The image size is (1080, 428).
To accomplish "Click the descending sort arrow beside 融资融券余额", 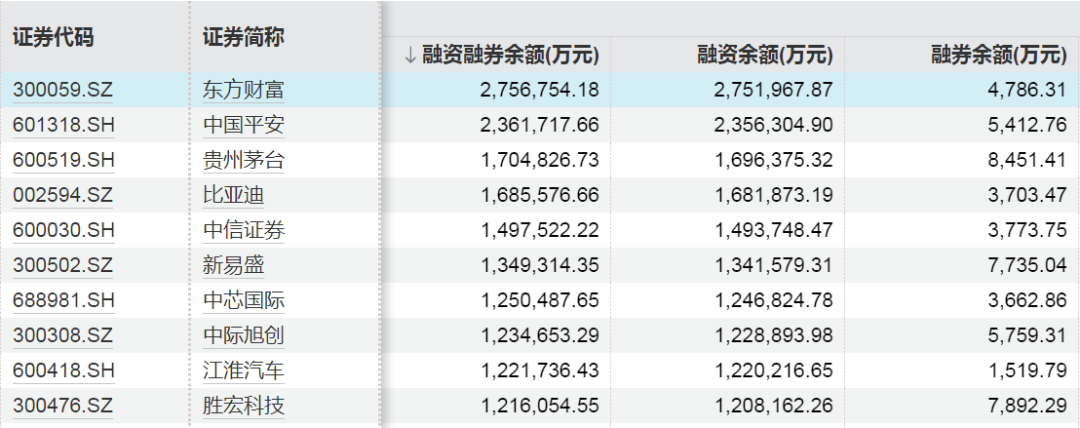I will coord(411,55).
